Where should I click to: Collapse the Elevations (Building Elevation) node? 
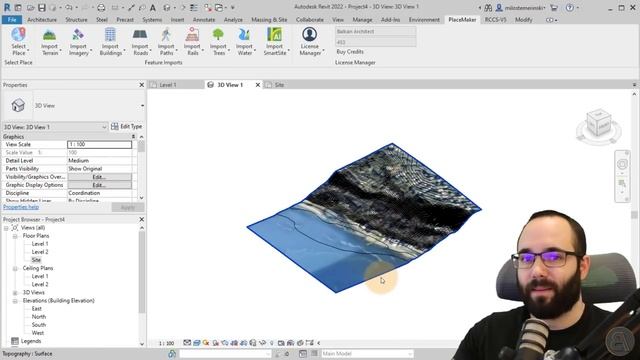click(x=15, y=301)
